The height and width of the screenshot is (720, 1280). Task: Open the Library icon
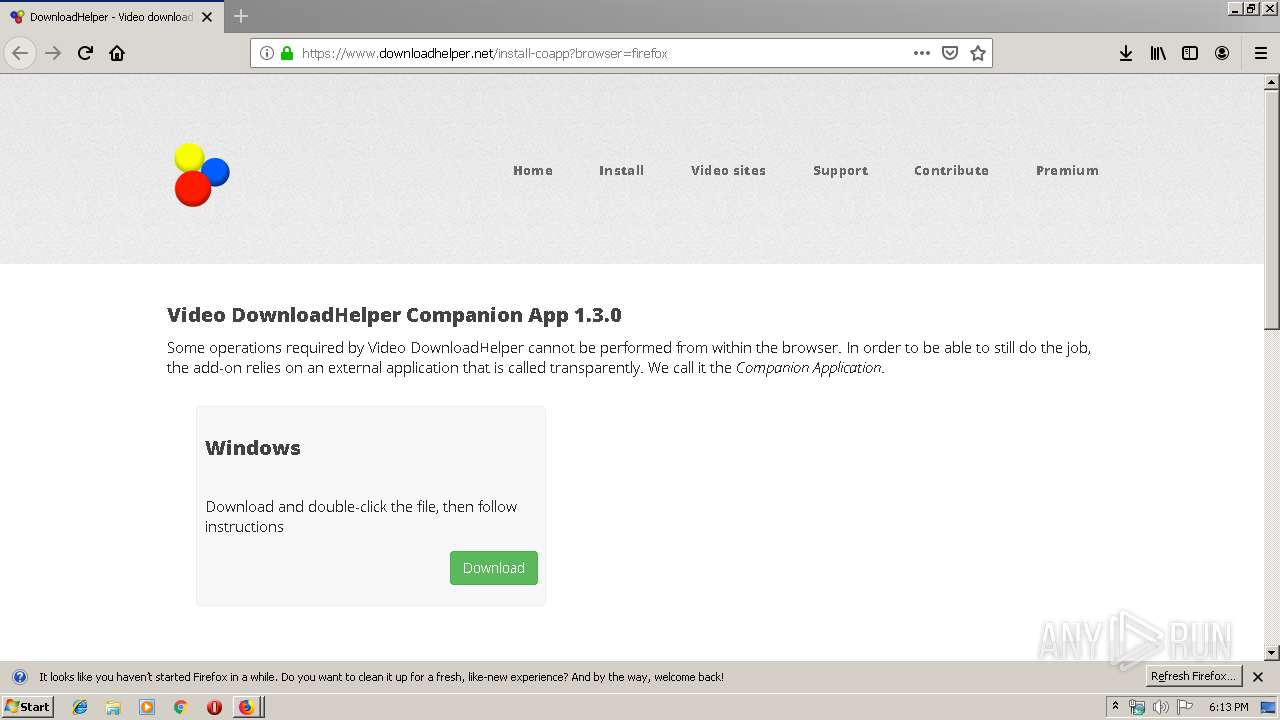pyautogui.click(x=1158, y=53)
